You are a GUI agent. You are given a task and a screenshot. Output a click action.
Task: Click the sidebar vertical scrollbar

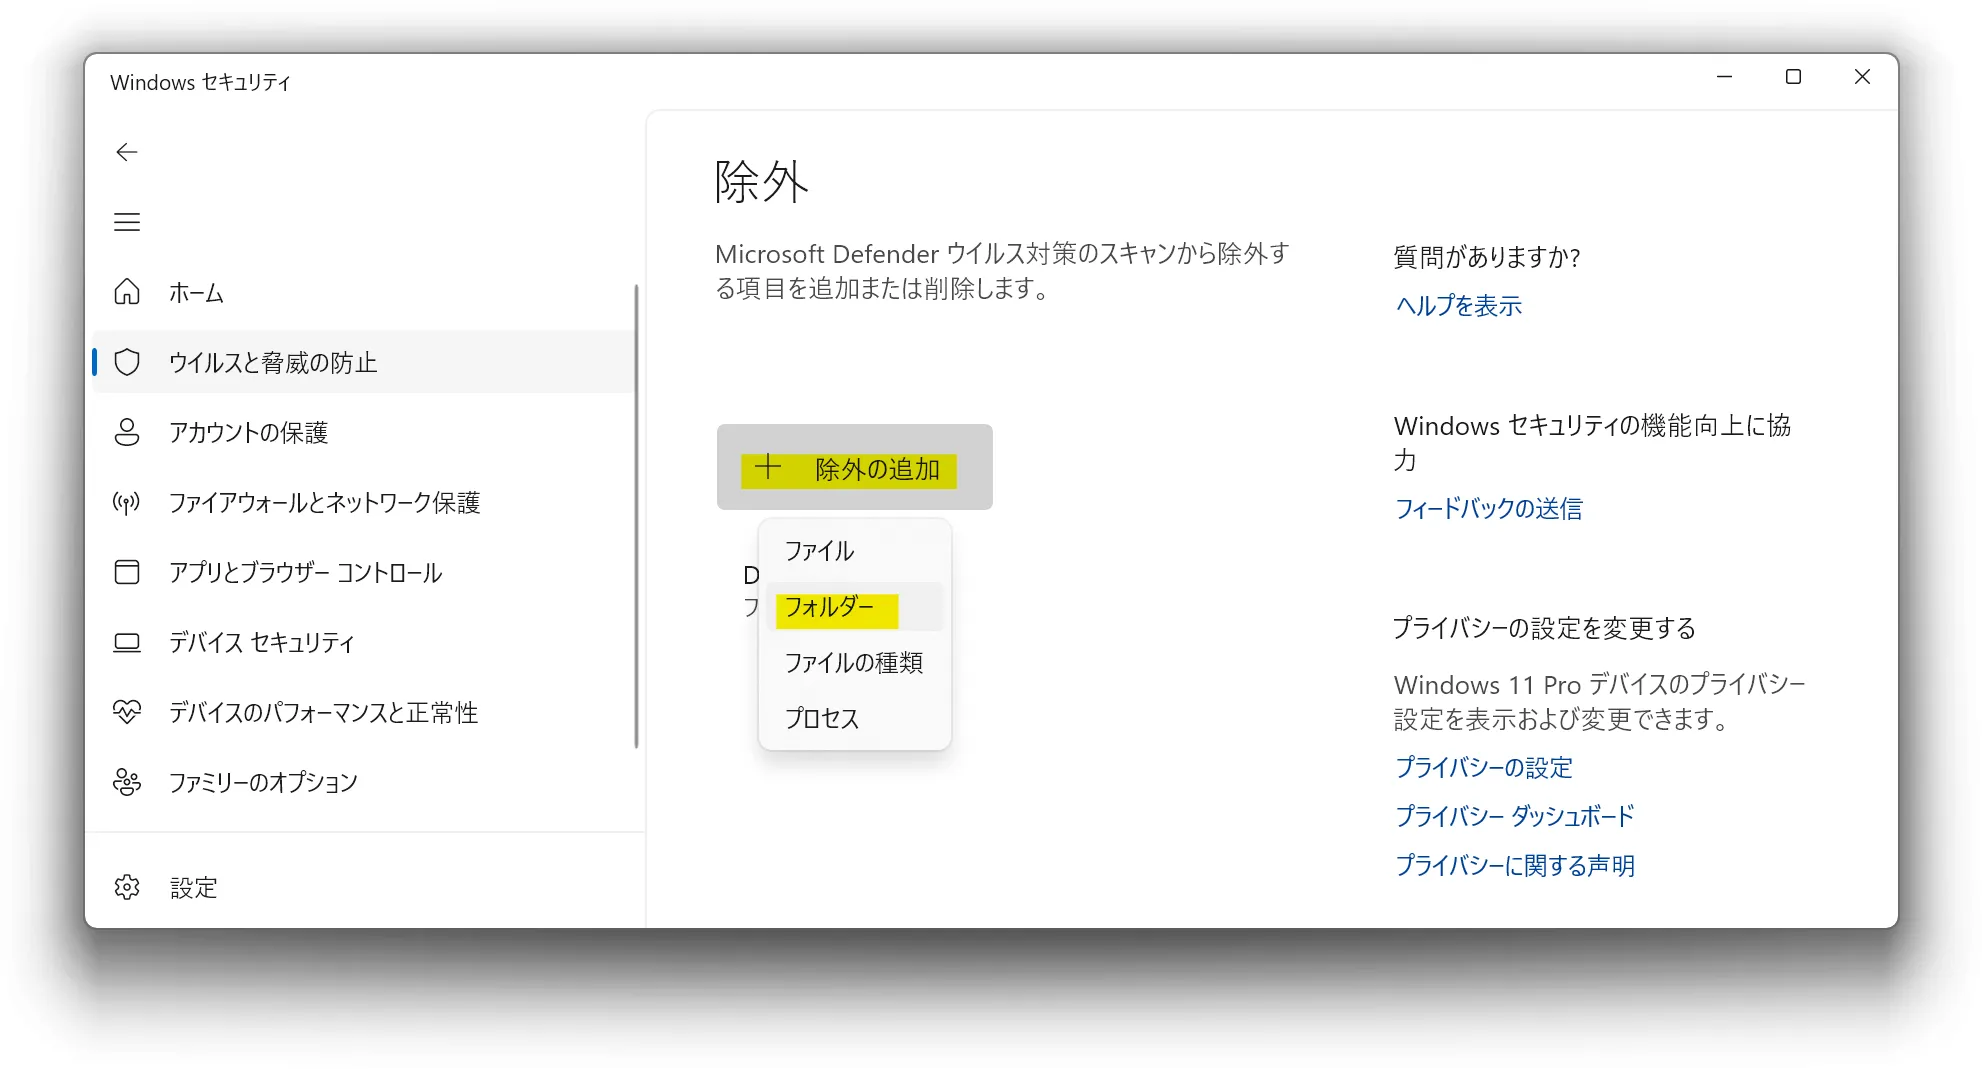pyautogui.click(x=636, y=516)
